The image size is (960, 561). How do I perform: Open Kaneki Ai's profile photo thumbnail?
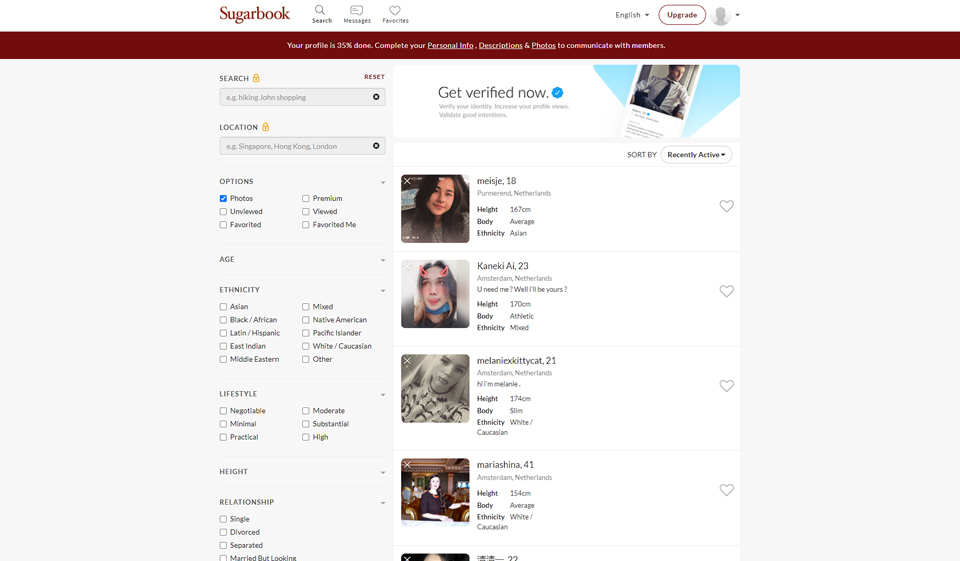click(x=435, y=294)
